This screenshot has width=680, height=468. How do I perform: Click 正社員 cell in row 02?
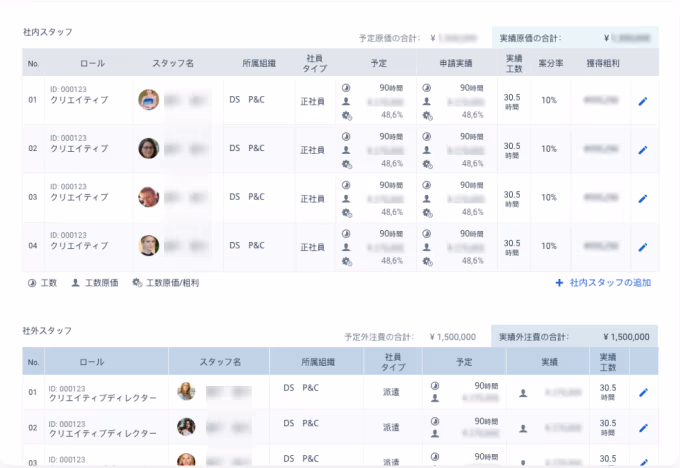click(313, 150)
